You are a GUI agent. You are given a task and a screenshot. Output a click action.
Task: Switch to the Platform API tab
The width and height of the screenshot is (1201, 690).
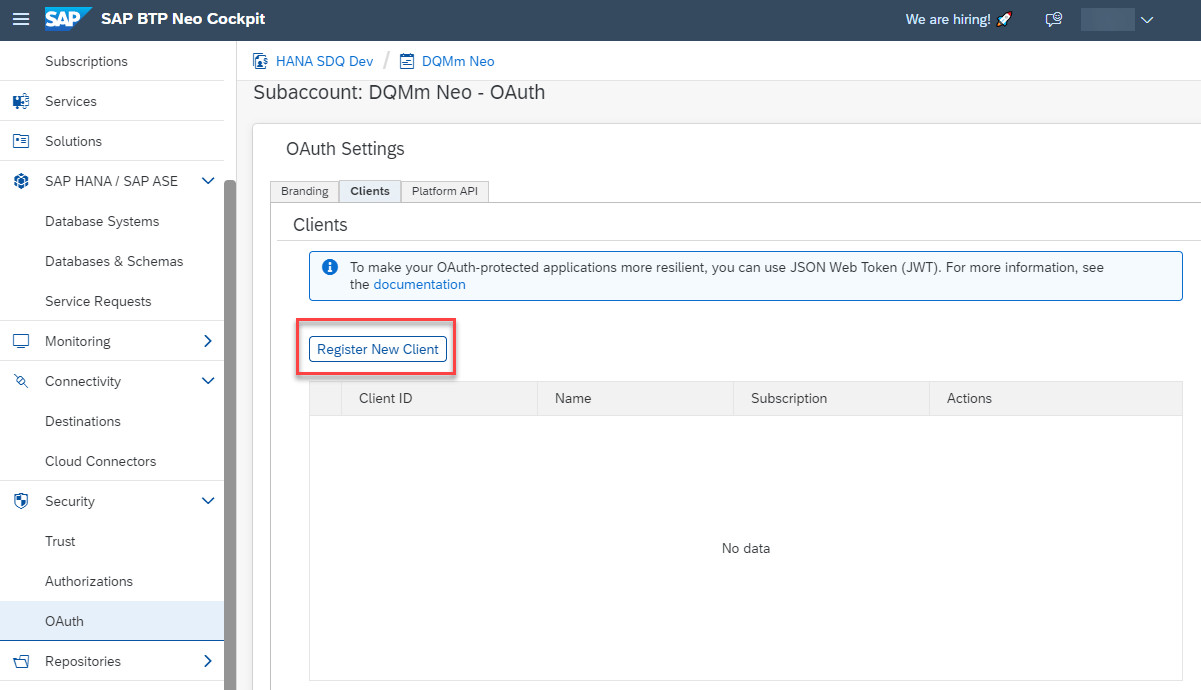445,191
